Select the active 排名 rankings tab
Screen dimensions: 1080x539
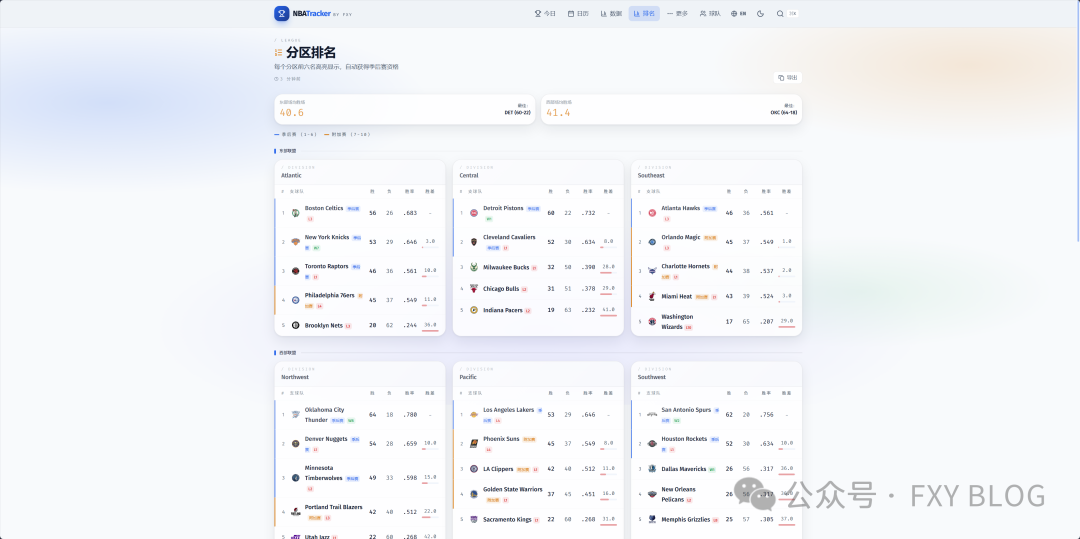644,14
